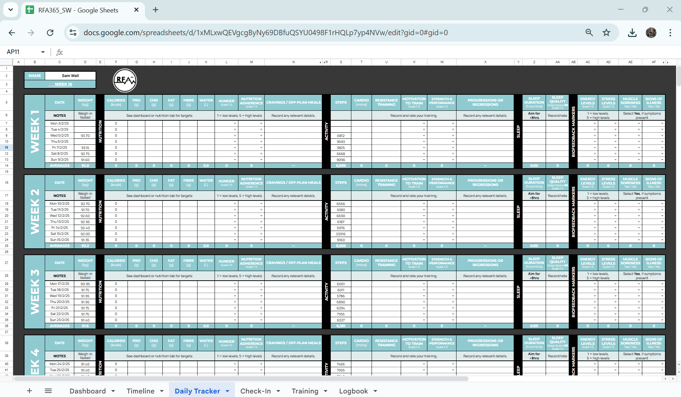
Task: Select Week 1 Wed 5/3/25 weight cell 93.70
Action: (85, 136)
